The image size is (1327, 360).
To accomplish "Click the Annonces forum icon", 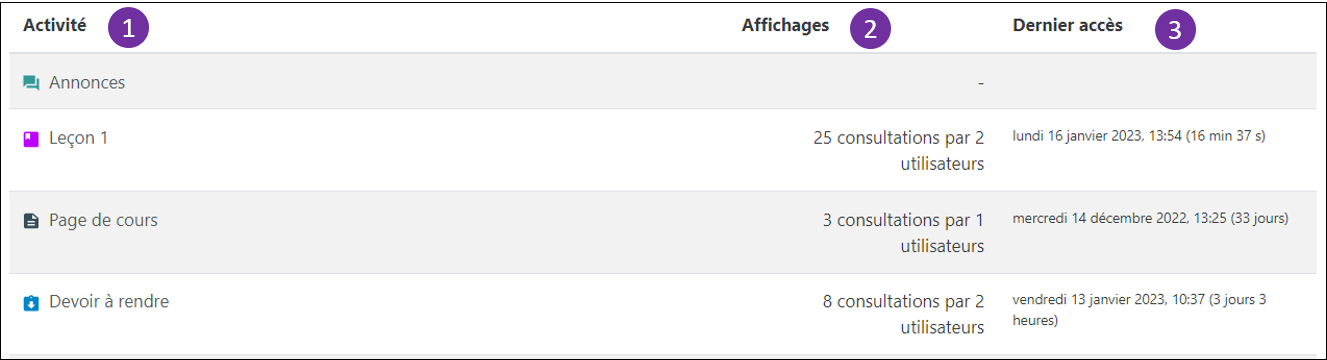I will coord(31,83).
